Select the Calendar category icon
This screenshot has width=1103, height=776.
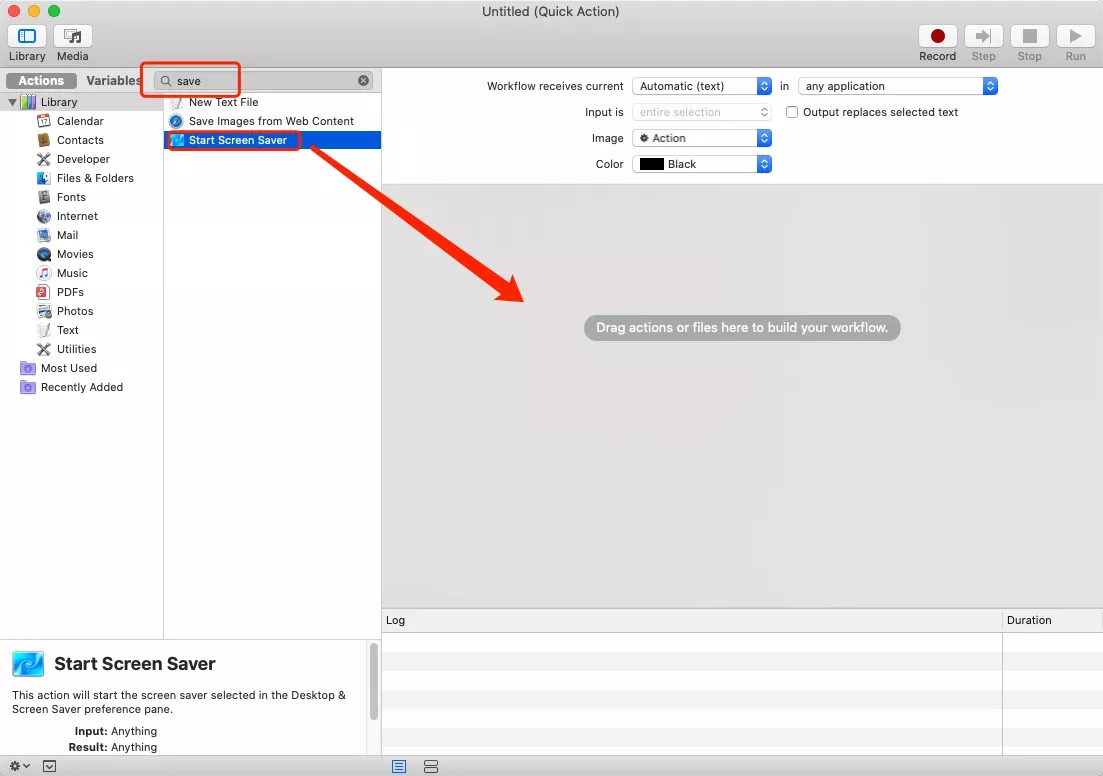click(x=44, y=121)
